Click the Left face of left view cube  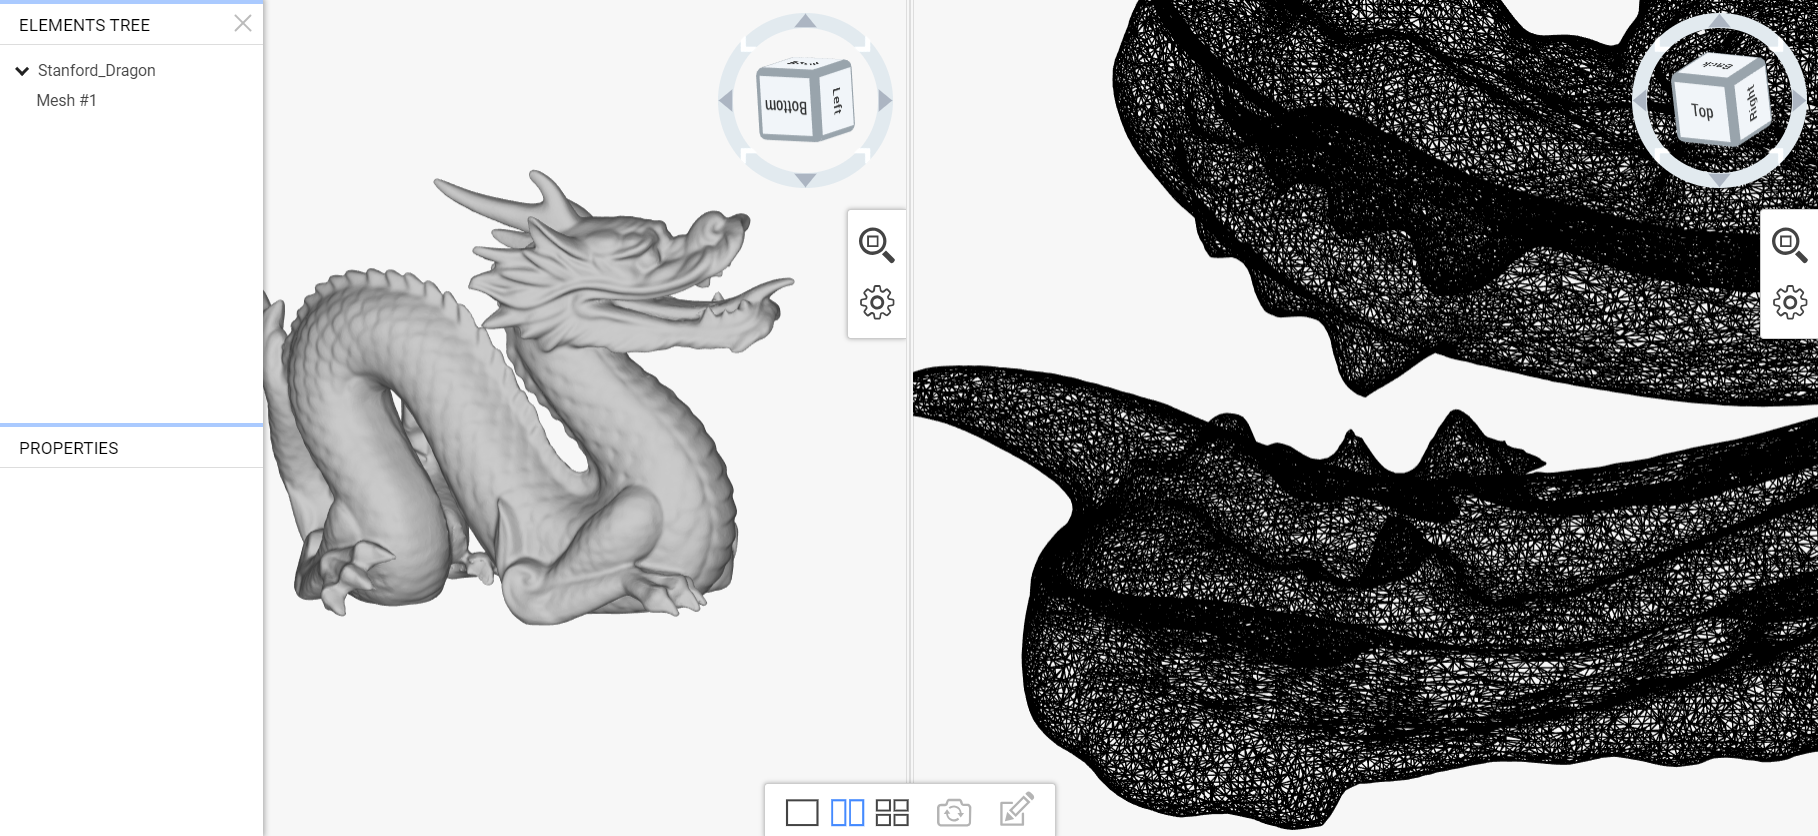point(838,100)
